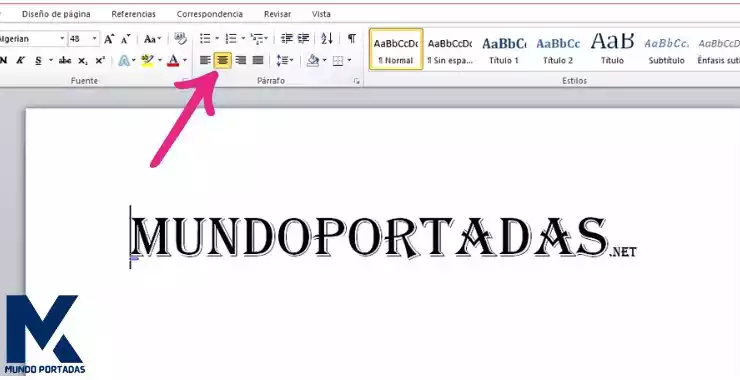Apply numbered list formatting
Screen dimensions: 740x380
231,38
